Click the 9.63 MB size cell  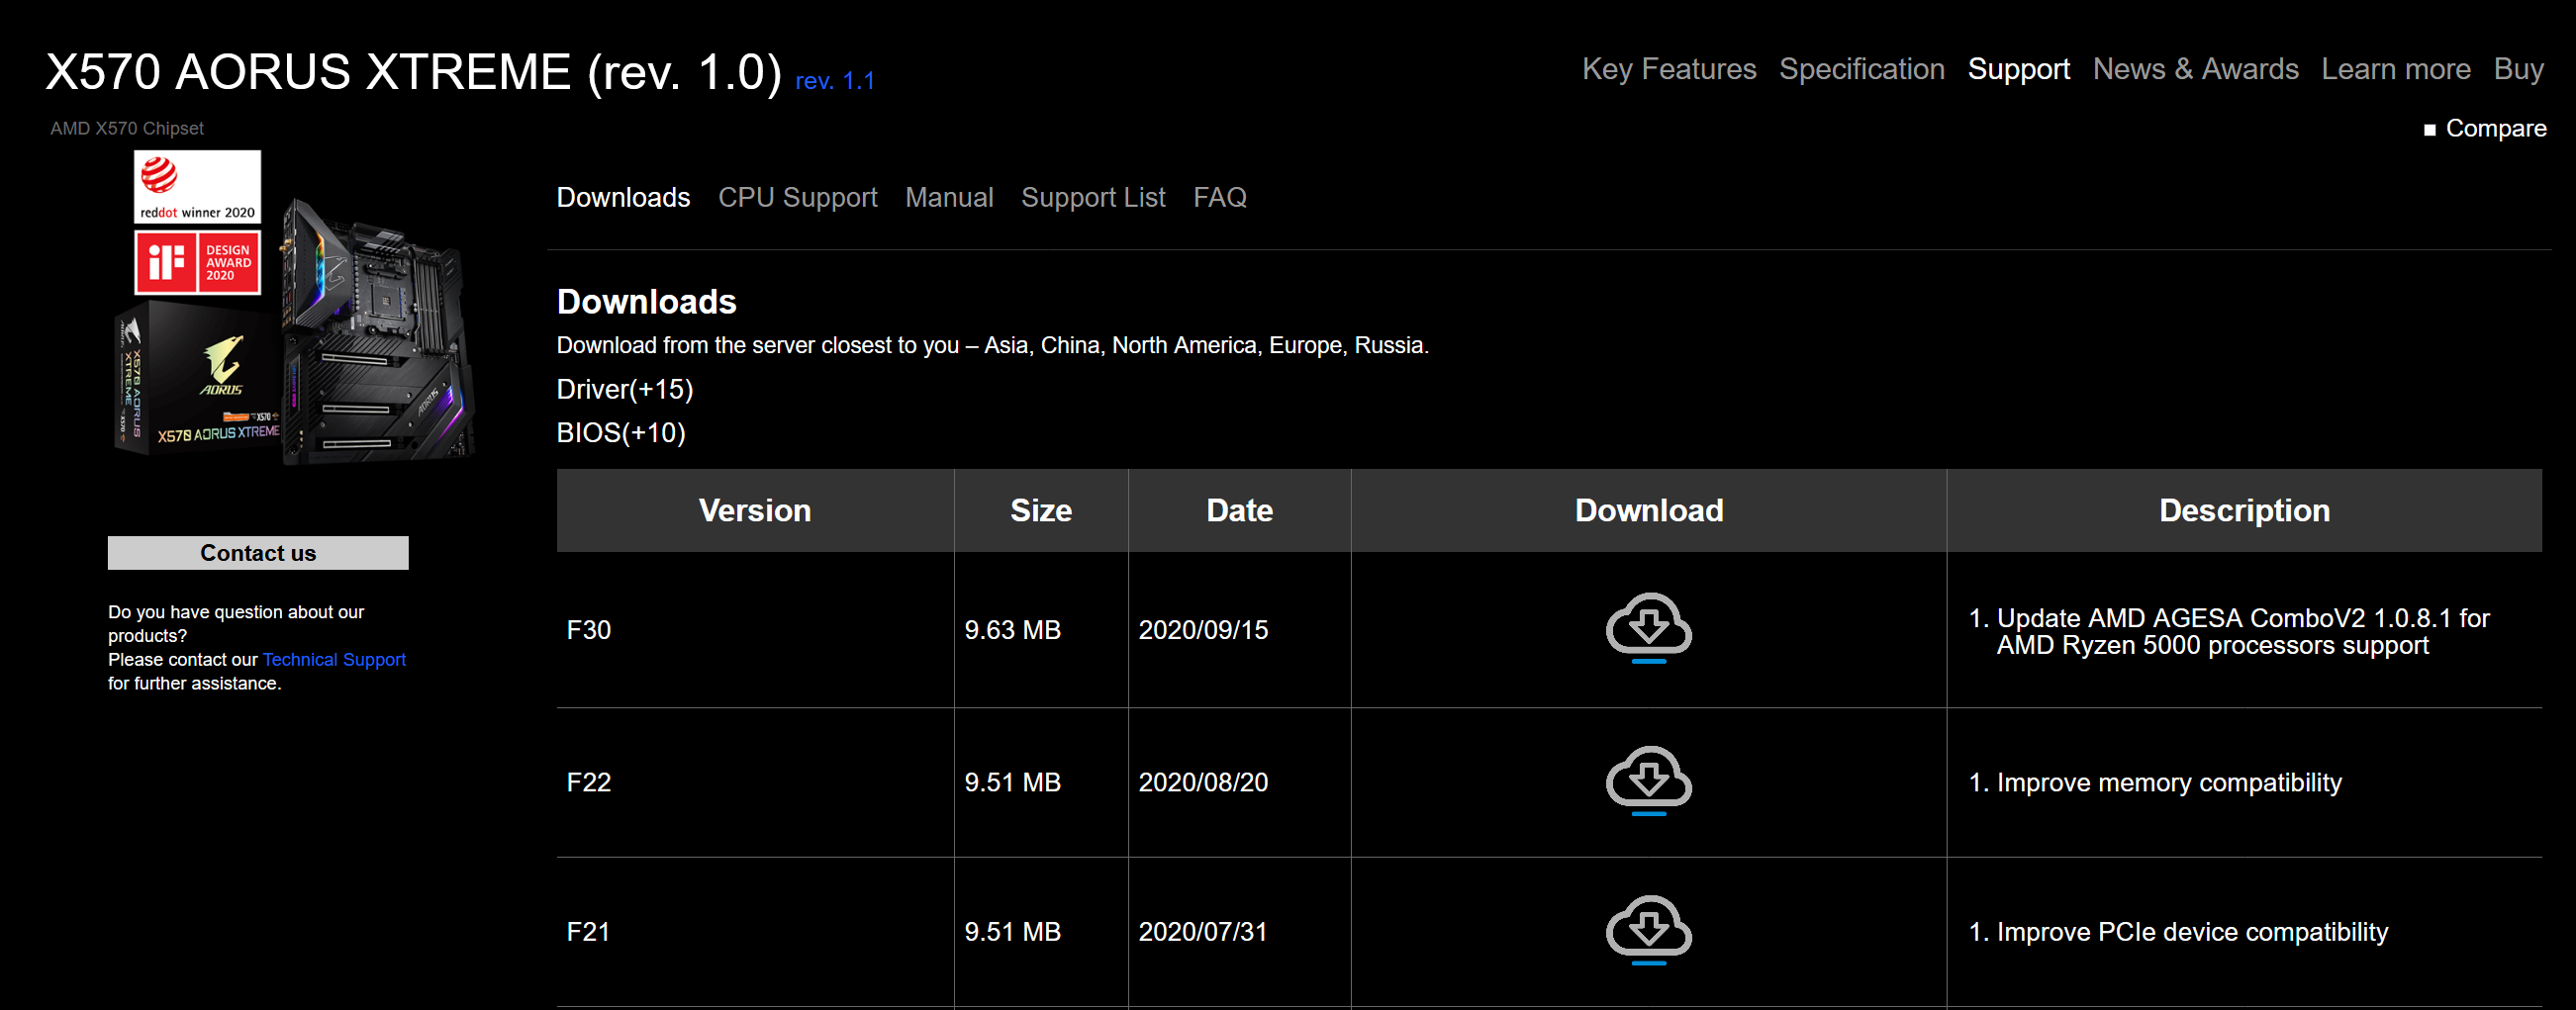coord(1041,630)
